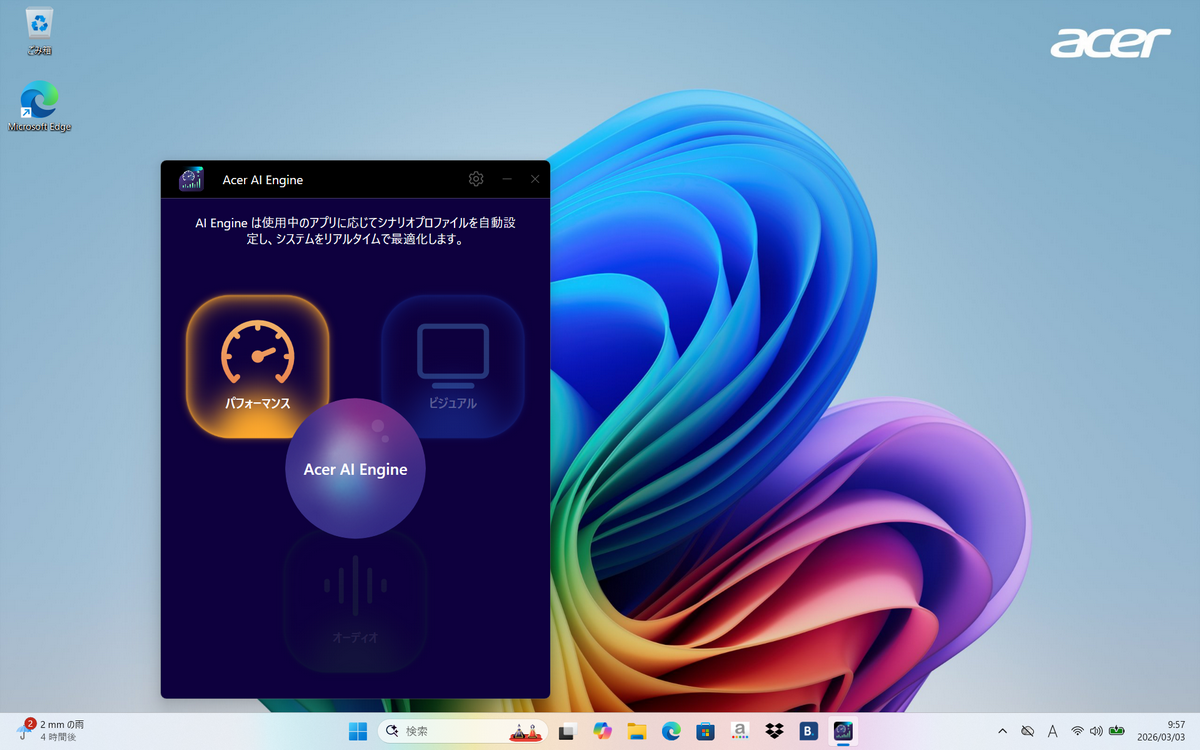Click the volume speaker tray icon
This screenshot has height=750, width=1200.
pos(1096,731)
